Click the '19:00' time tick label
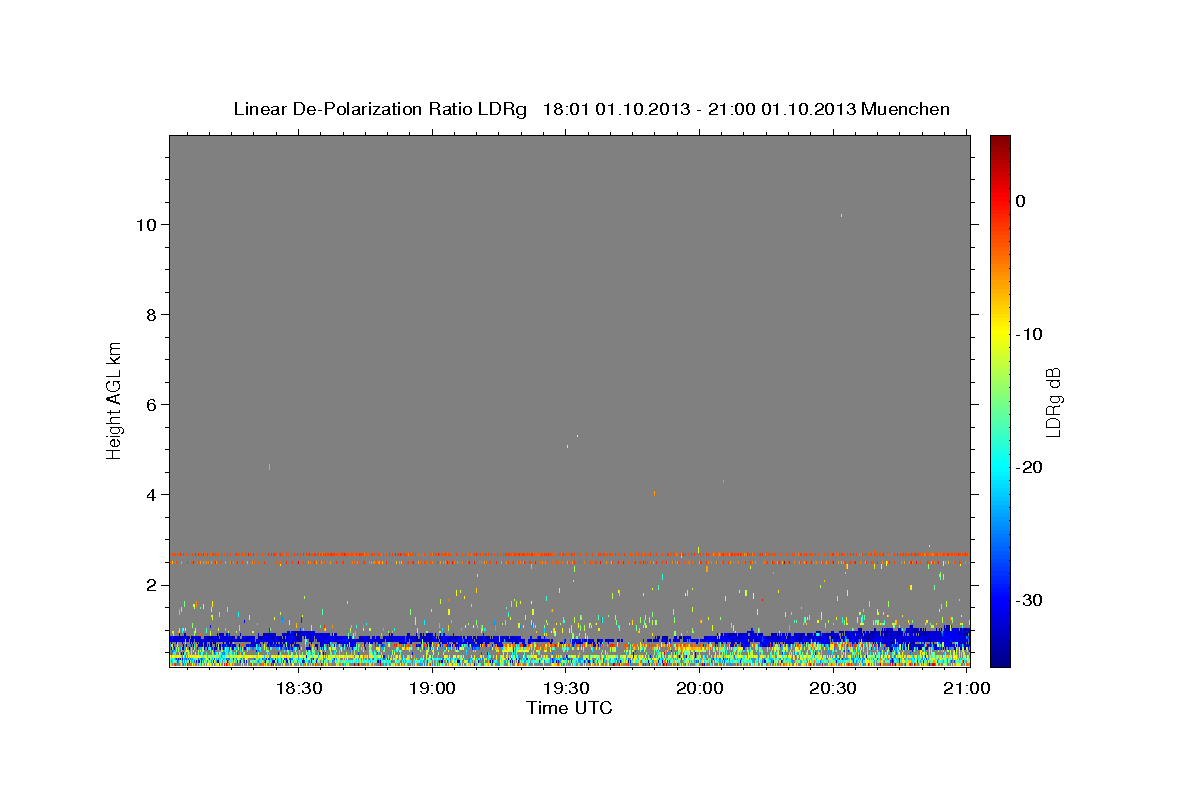Image resolution: width=1200 pixels, height=800 pixels. 433,688
